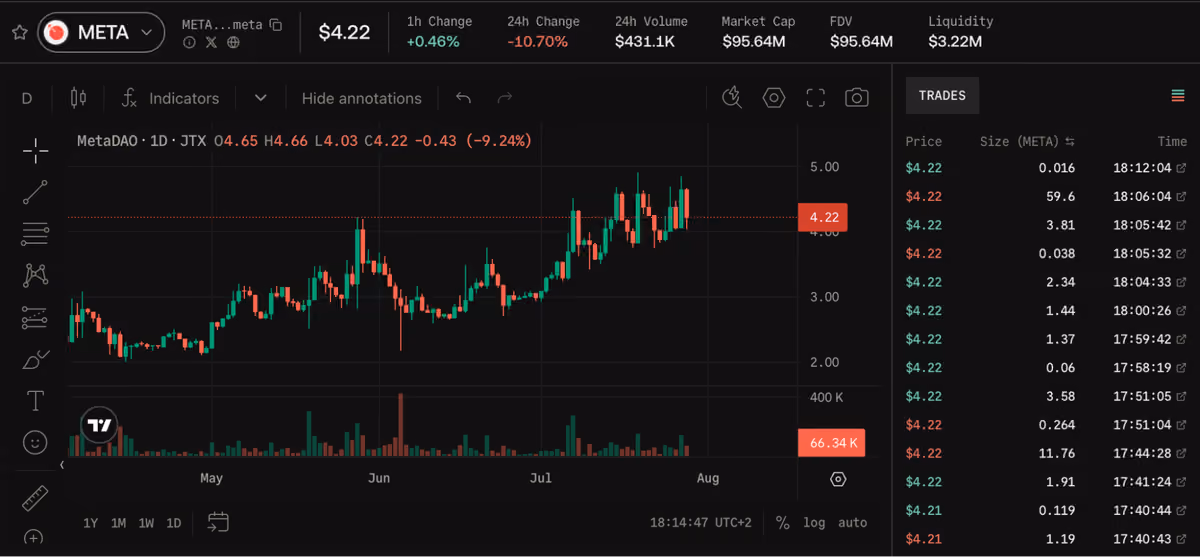Enter fullscreen chart mode
The width and height of the screenshot is (1200, 557).
pyautogui.click(x=815, y=97)
